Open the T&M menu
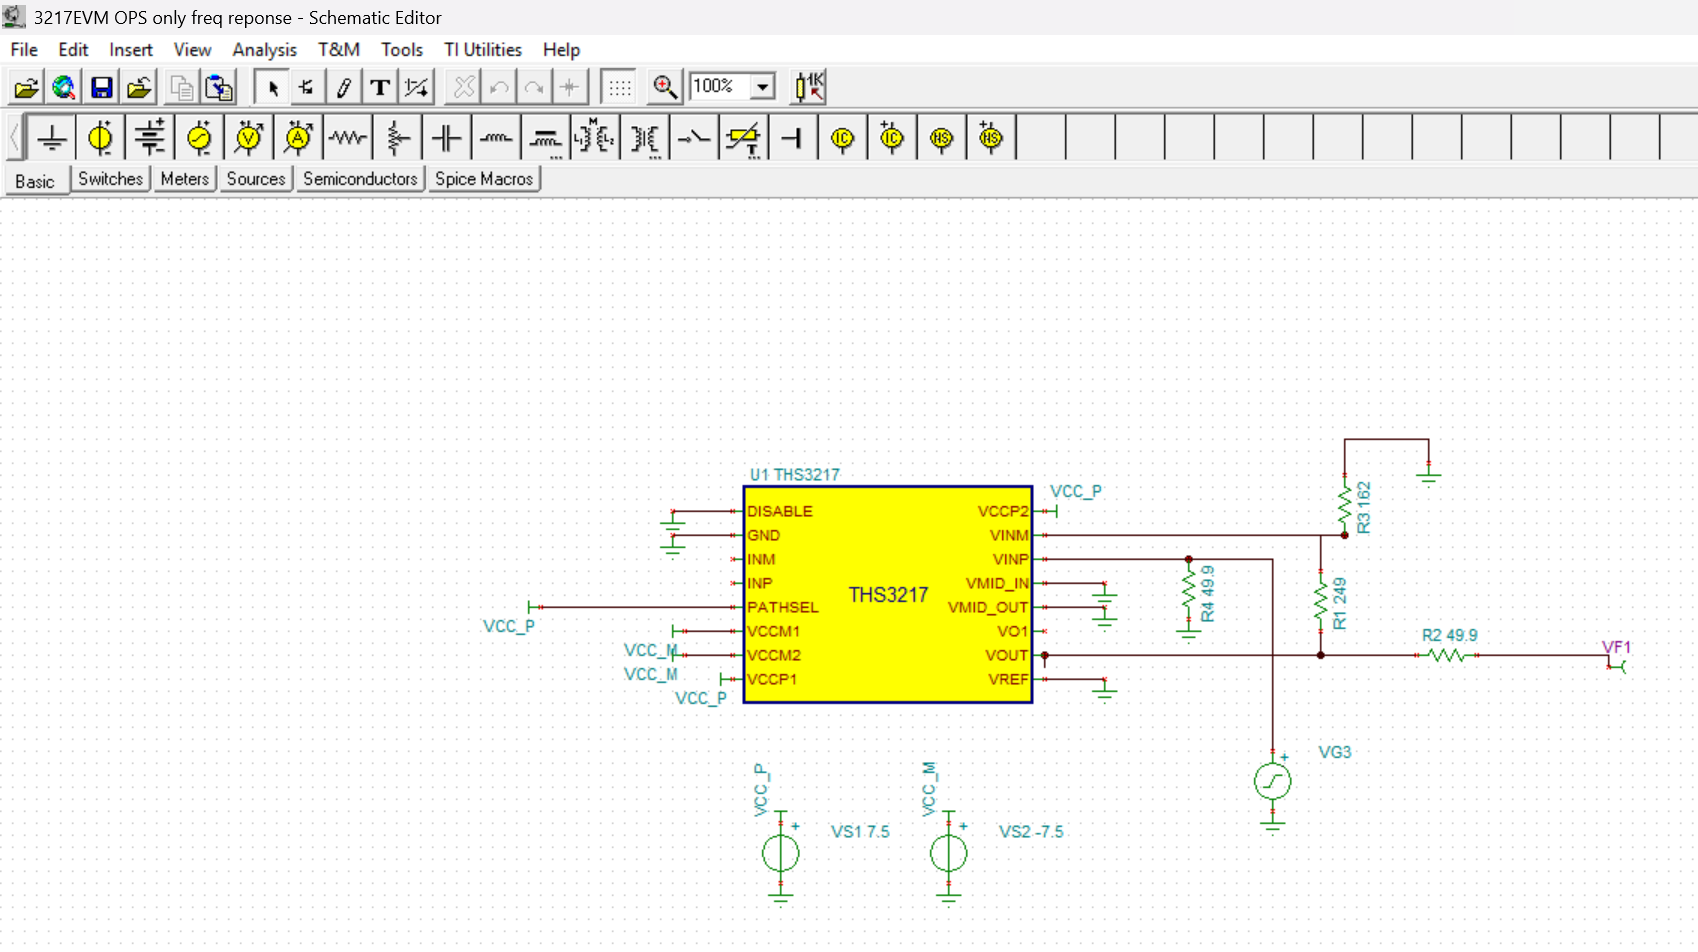Screen dimensions: 1698x952 tap(339, 50)
